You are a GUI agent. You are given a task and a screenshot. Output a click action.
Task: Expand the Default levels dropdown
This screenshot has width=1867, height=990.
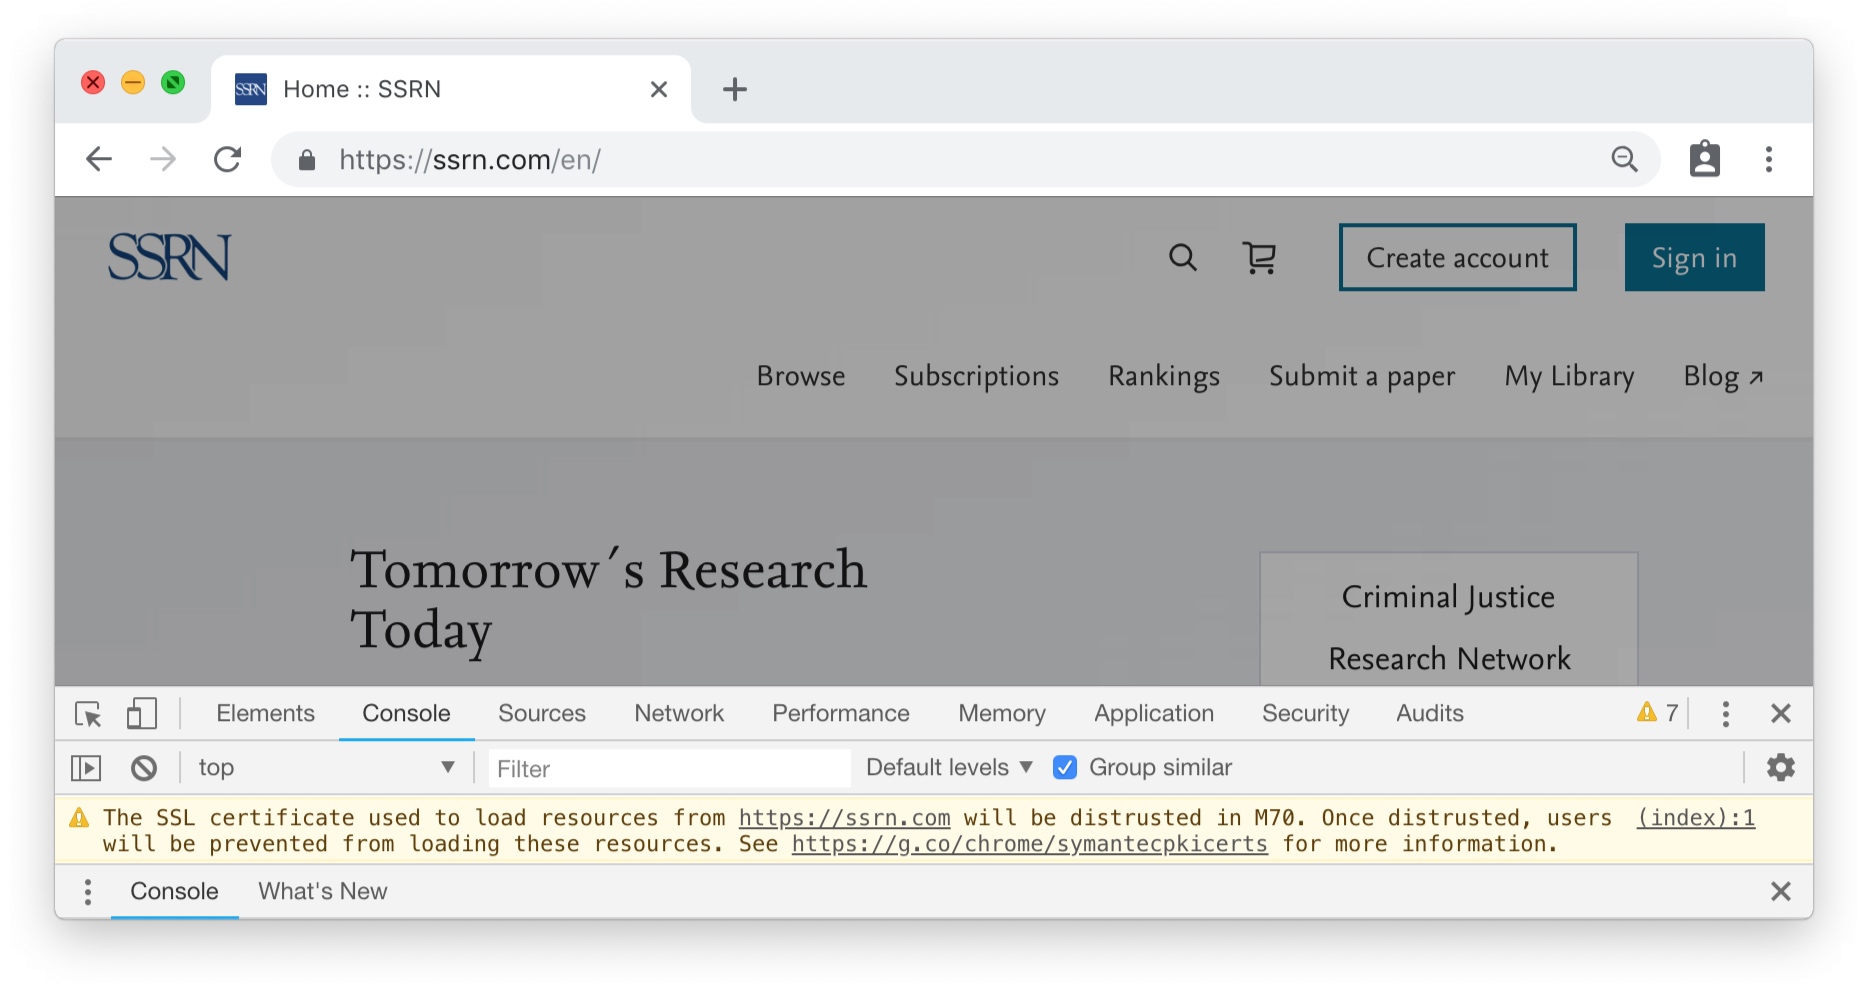click(x=949, y=768)
